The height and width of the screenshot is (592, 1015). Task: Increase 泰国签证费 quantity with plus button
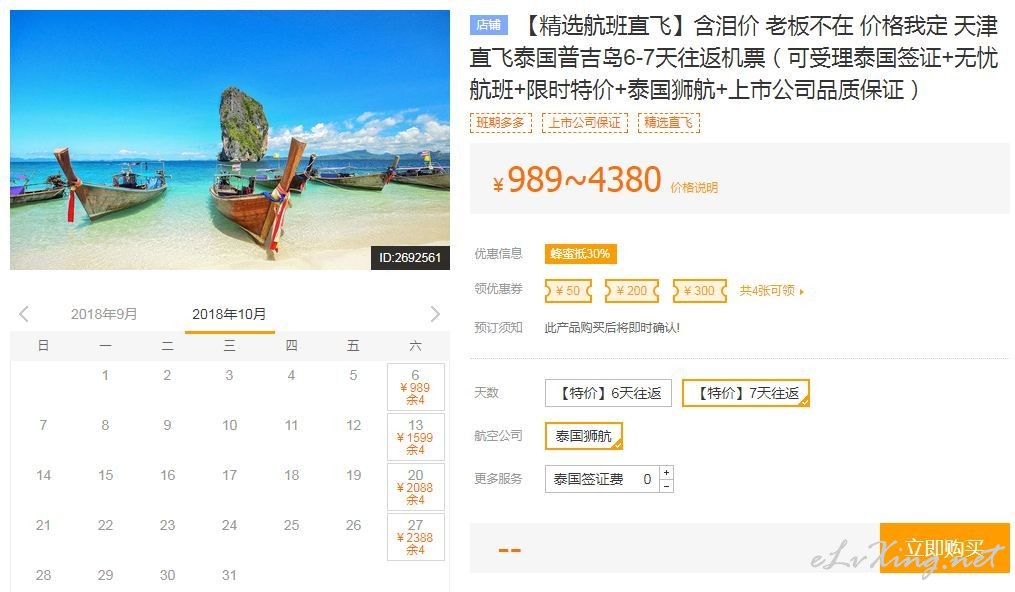(666, 472)
